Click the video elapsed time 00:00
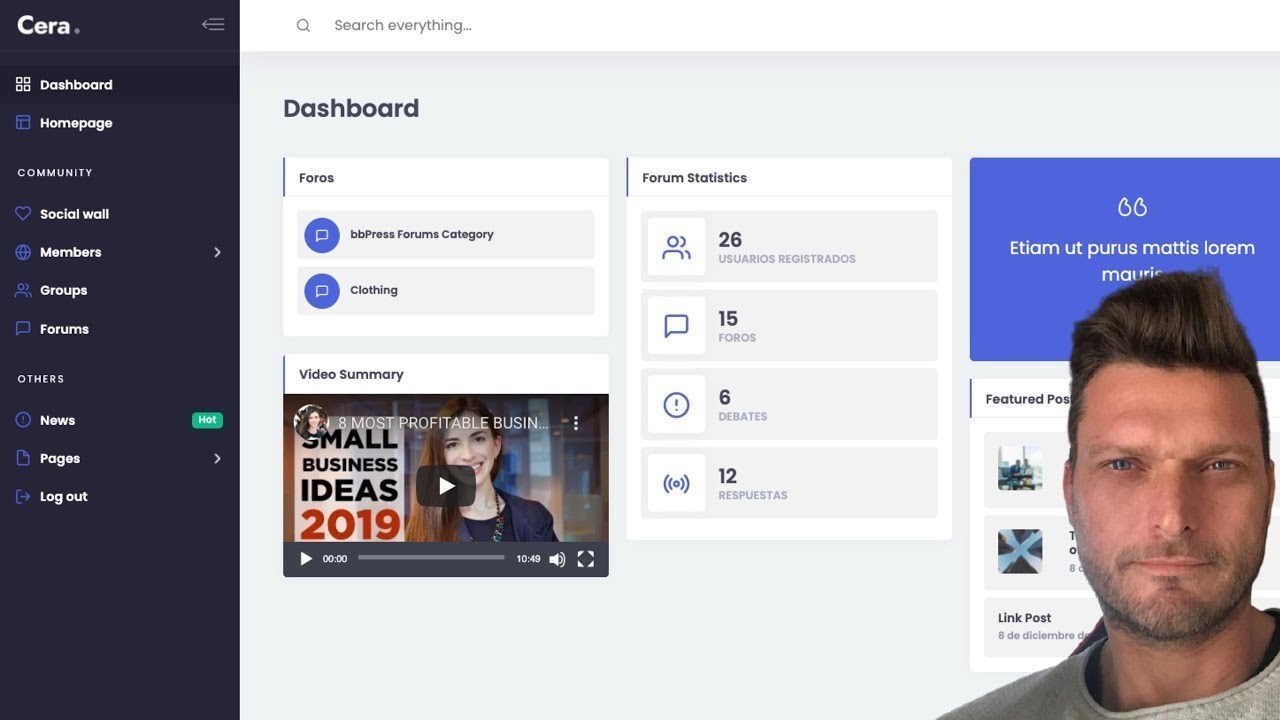The height and width of the screenshot is (720, 1280). 335,559
